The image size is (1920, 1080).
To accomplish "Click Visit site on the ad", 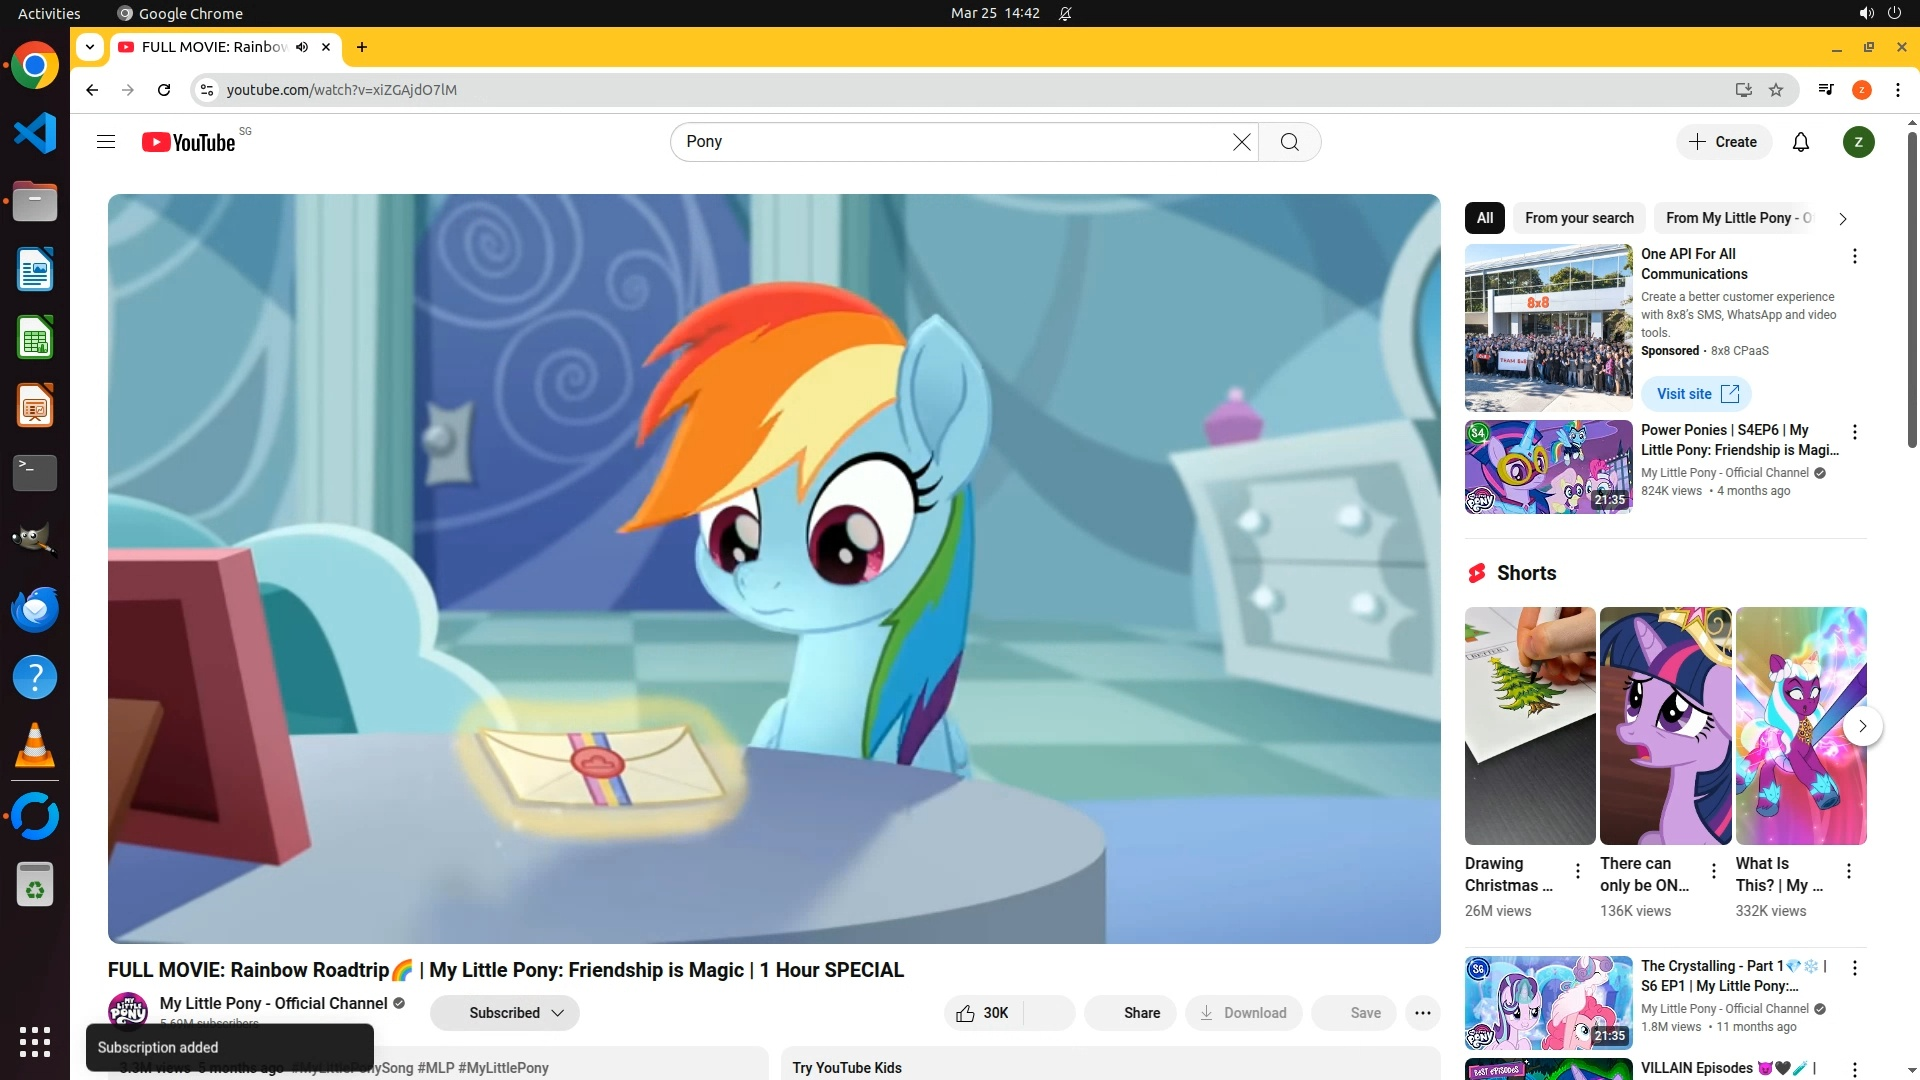I will click(x=1696, y=394).
